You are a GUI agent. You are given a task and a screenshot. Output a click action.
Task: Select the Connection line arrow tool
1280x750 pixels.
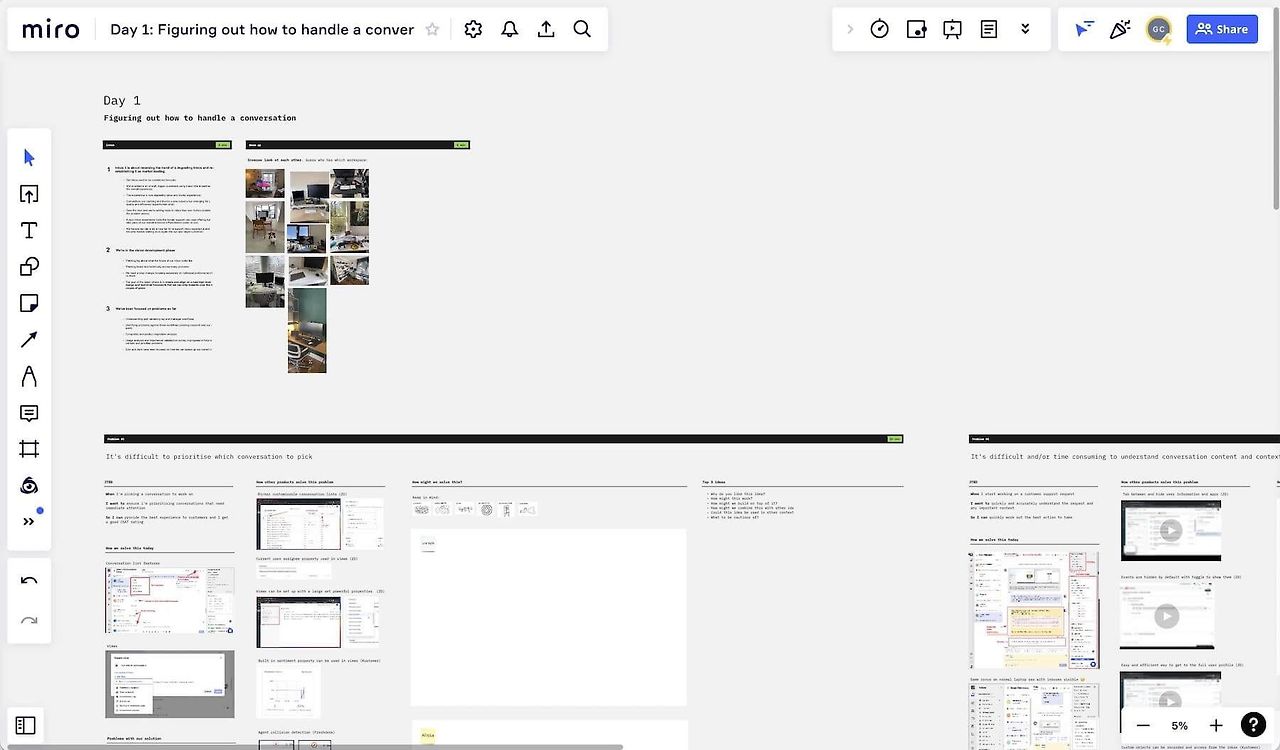29,340
